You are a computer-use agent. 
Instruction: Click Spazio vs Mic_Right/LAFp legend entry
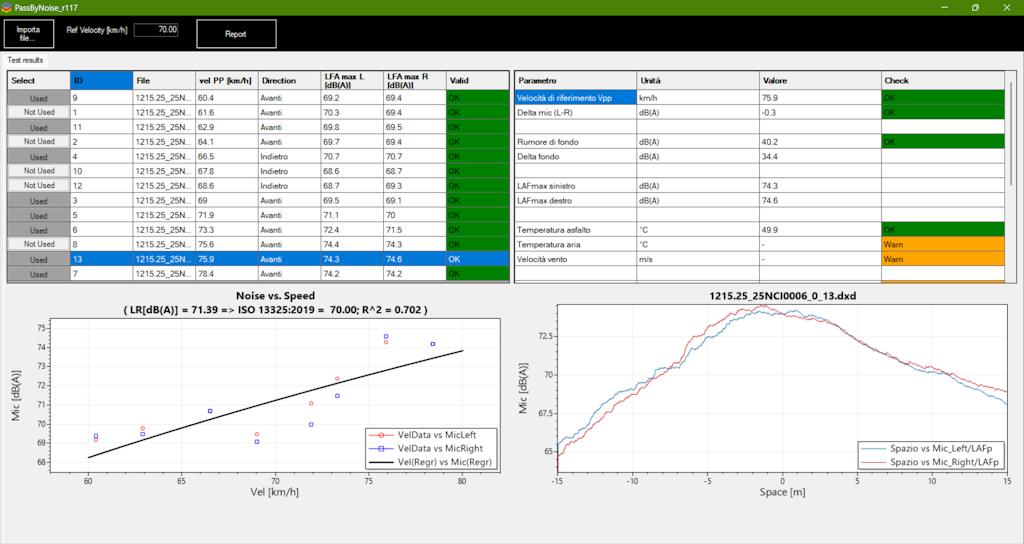pos(931,462)
